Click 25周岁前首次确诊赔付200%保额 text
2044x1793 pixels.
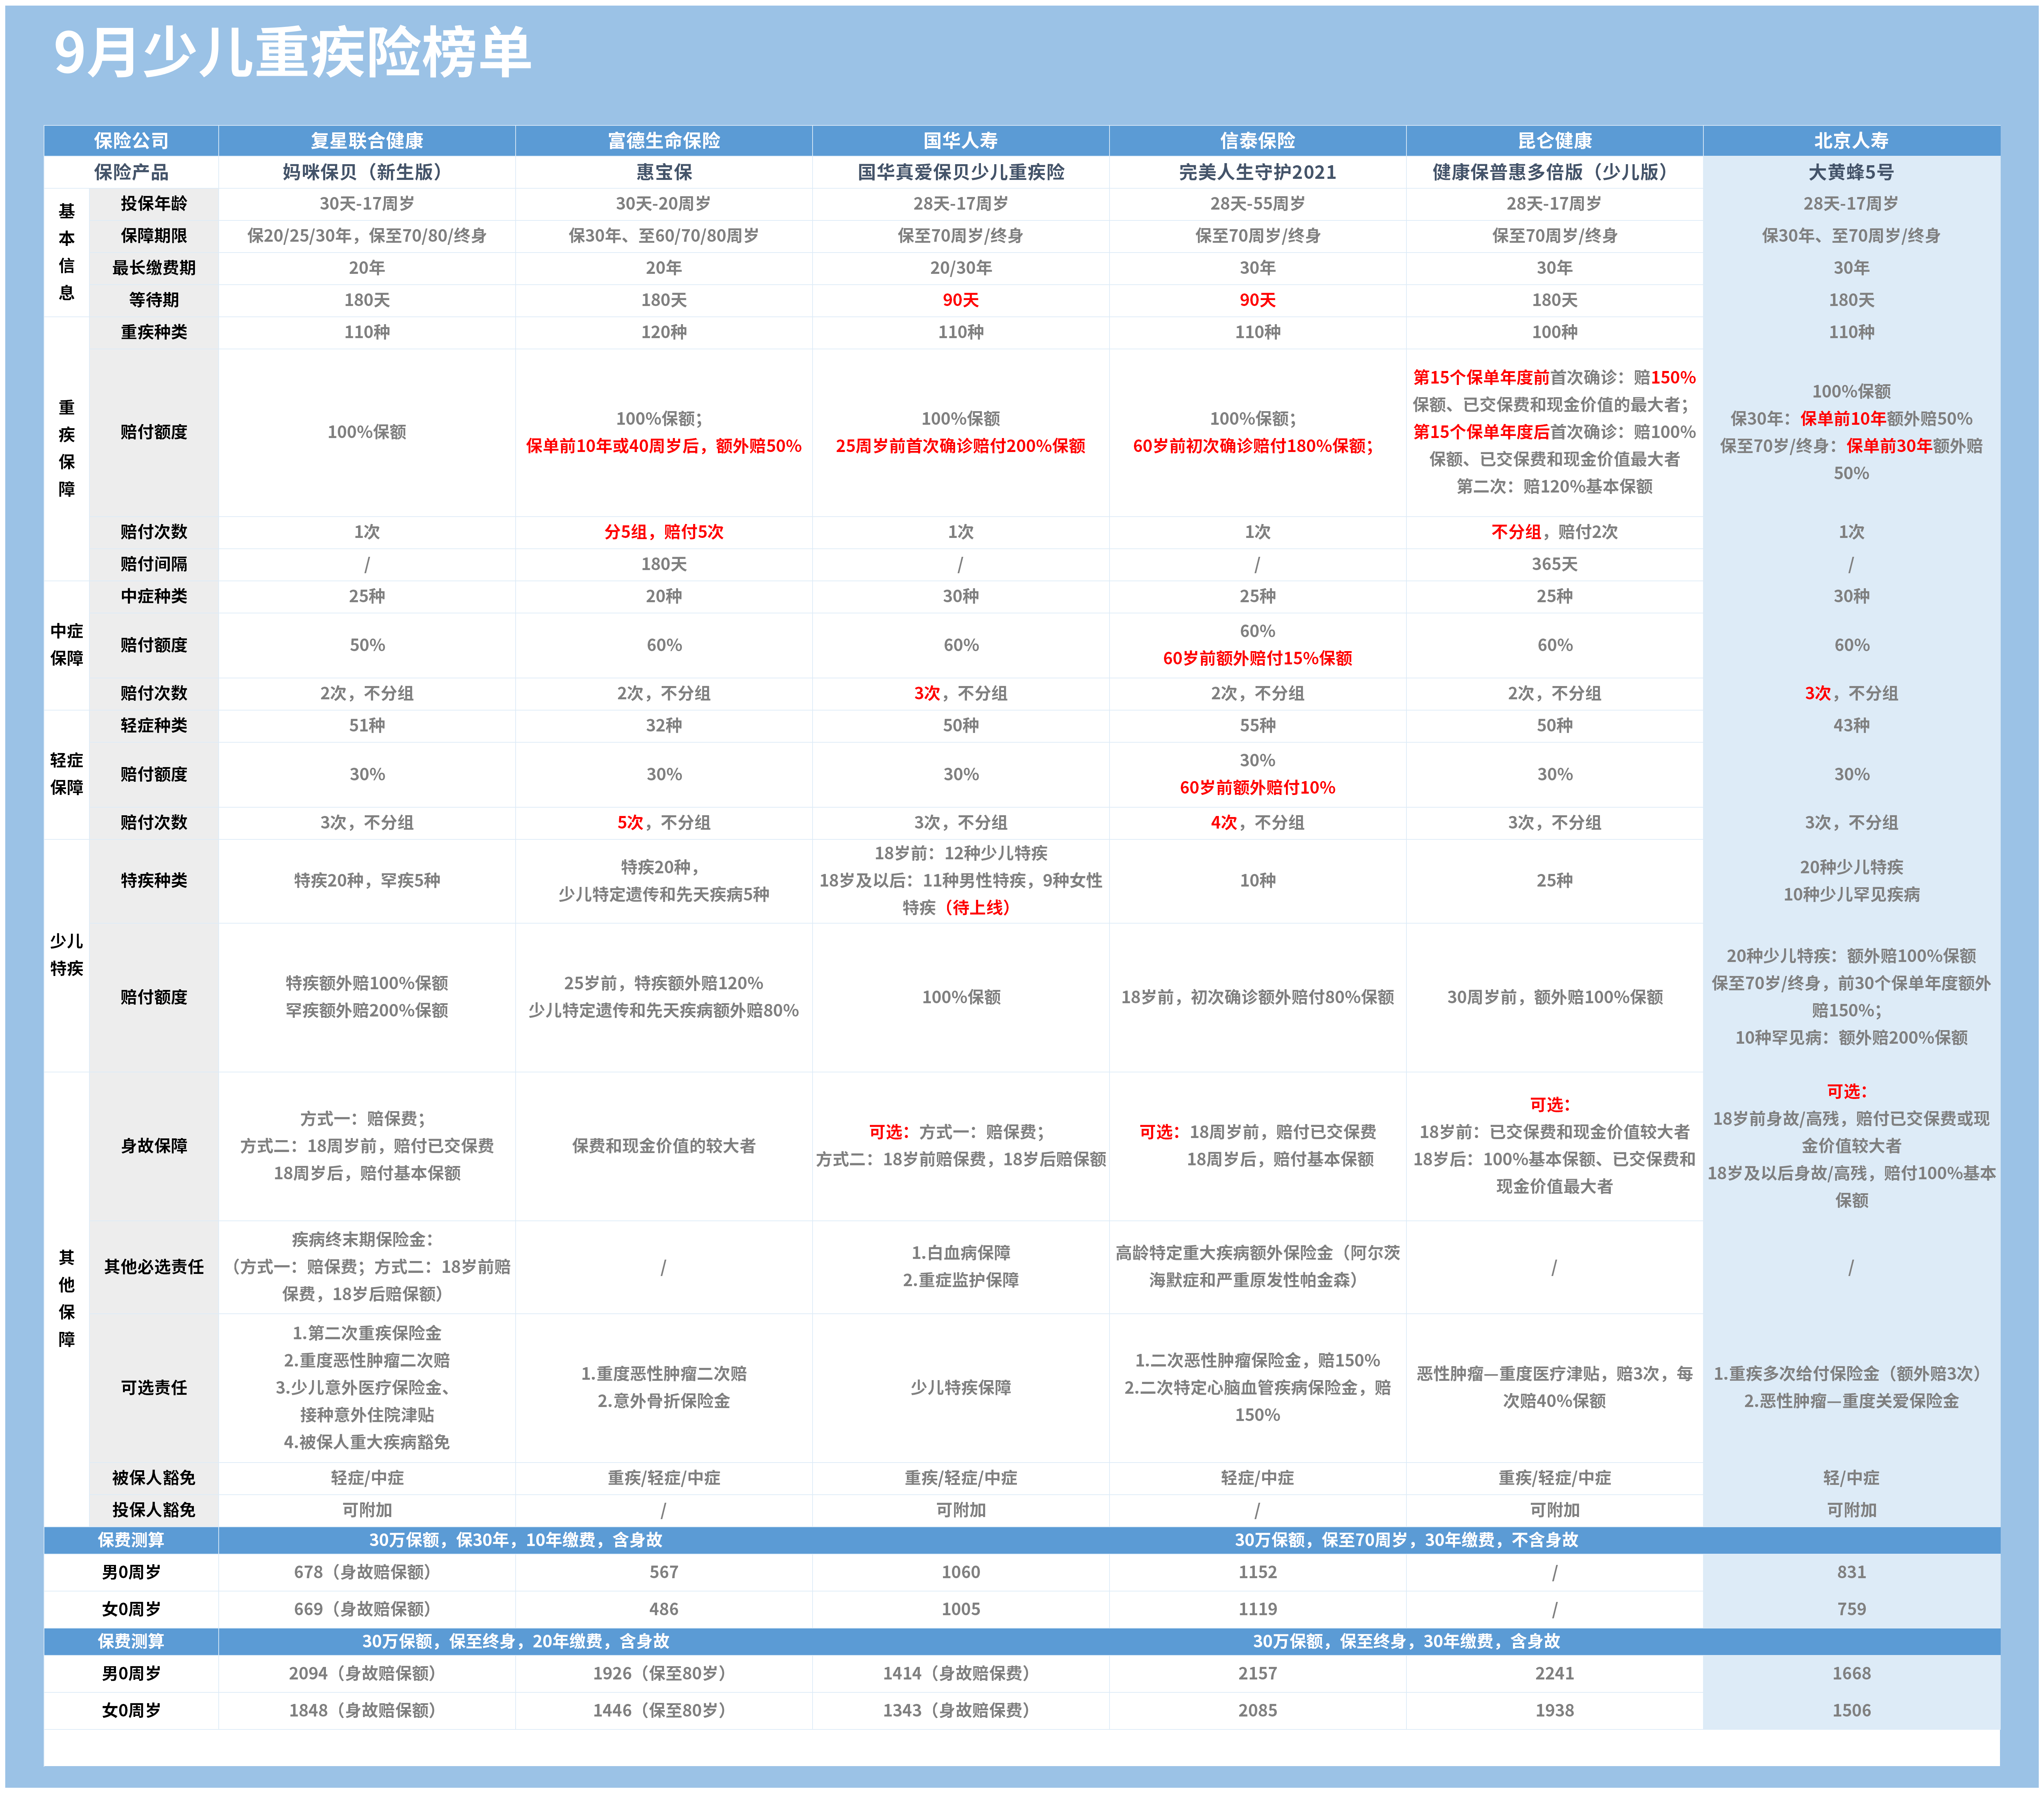point(960,446)
